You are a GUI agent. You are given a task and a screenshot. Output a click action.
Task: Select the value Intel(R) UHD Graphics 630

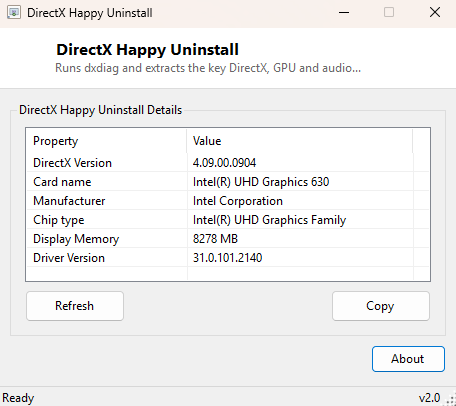[x=261, y=182]
